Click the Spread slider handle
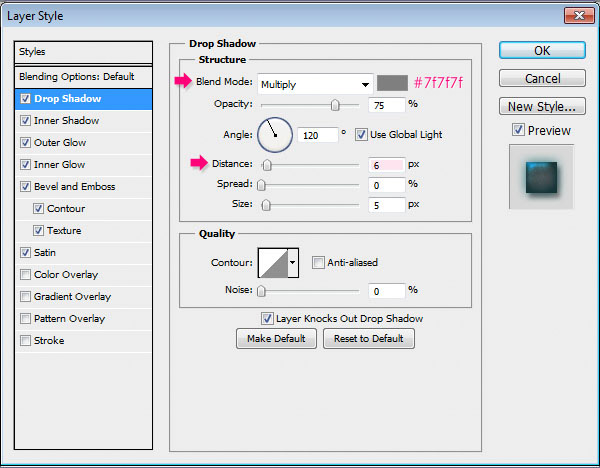The height and width of the screenshot is (468, 600). (261, 185)
